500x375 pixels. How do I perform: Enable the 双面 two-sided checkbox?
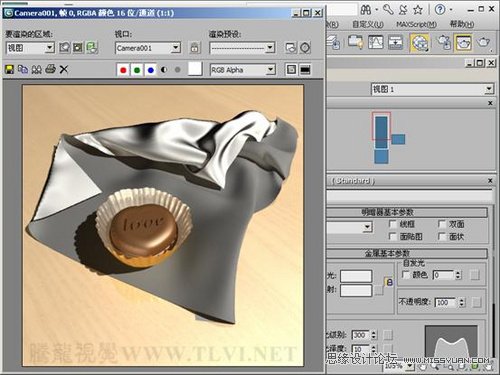pyautogui.click(x=442, y=224)
